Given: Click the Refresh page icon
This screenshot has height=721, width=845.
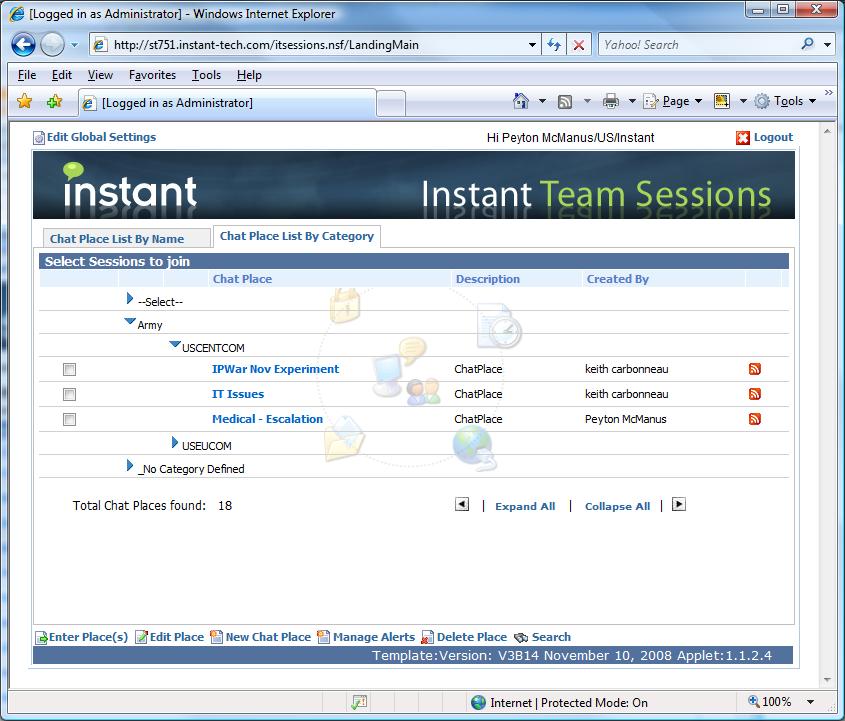Looking at the screenshot, I should coord(553,45).
